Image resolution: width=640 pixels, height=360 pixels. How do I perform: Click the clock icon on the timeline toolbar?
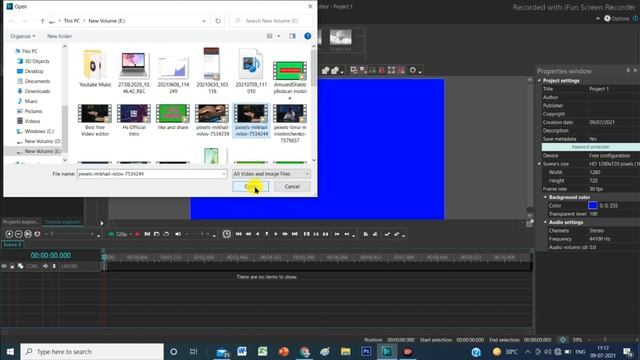(227, 234)
